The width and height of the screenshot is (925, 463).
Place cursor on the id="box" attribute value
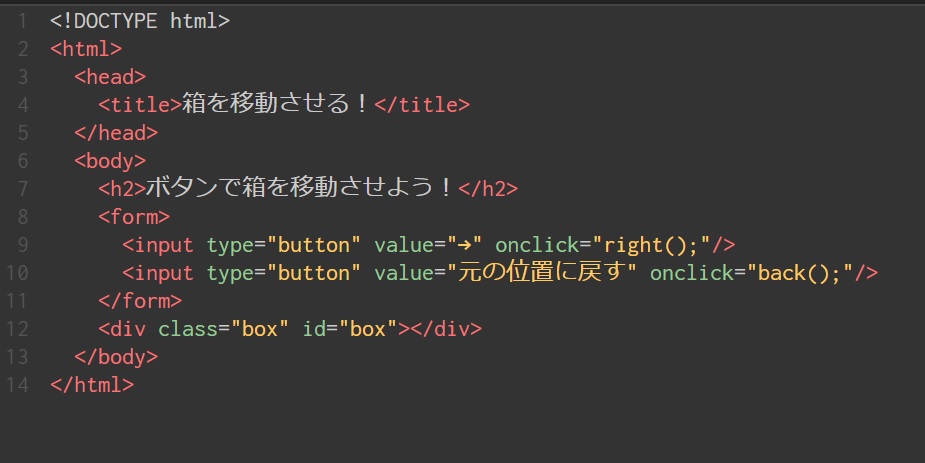pyautogui.click(x=367, y=328)
